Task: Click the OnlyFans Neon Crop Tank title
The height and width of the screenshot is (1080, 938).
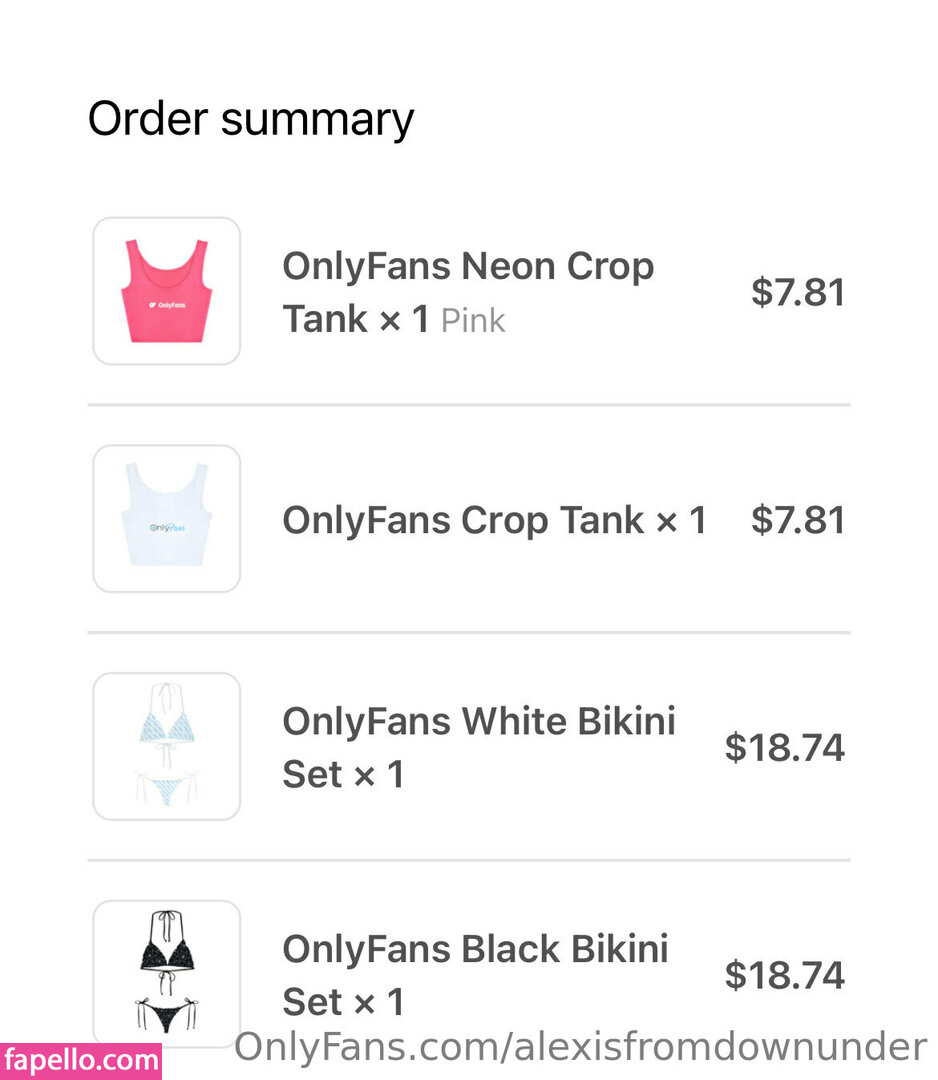Action: point(467,268)
